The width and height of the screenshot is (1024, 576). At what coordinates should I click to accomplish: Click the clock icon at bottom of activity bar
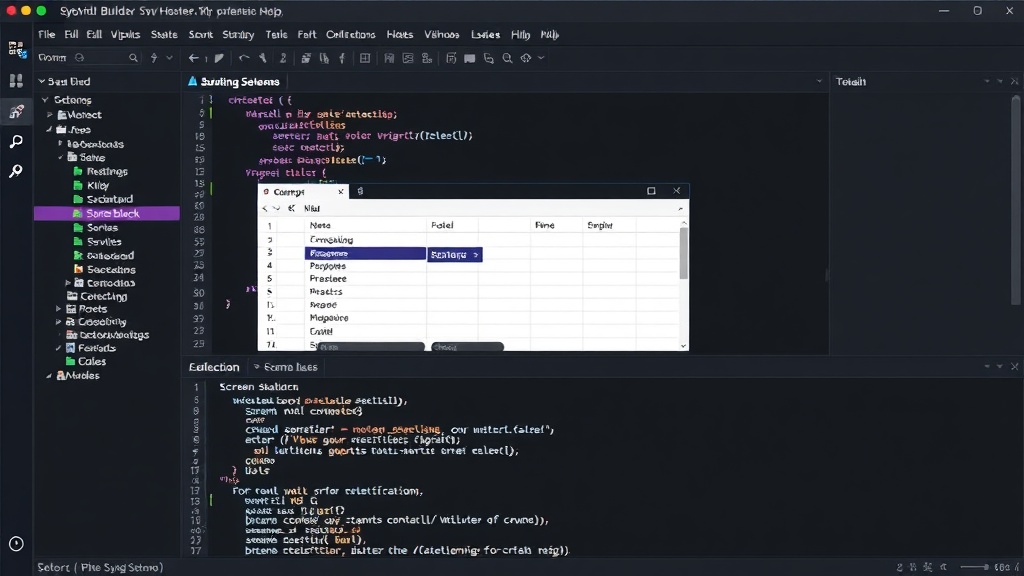coord(16,543)
